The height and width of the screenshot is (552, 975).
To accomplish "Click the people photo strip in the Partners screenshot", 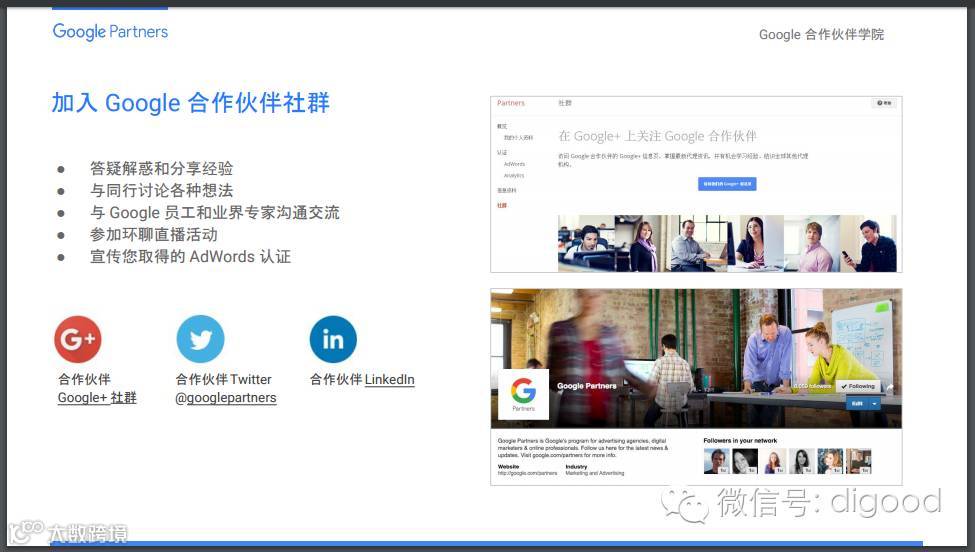I will pyautogui.click(x=727, y=243).
